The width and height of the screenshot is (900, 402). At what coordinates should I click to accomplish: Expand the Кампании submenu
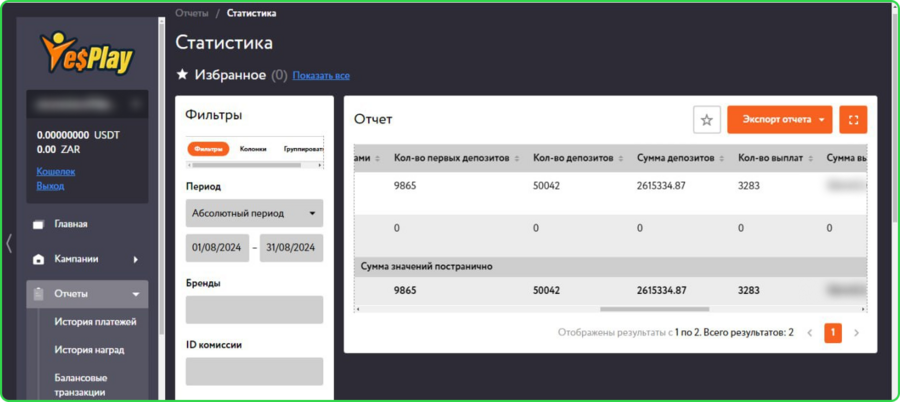pos(136,260)
